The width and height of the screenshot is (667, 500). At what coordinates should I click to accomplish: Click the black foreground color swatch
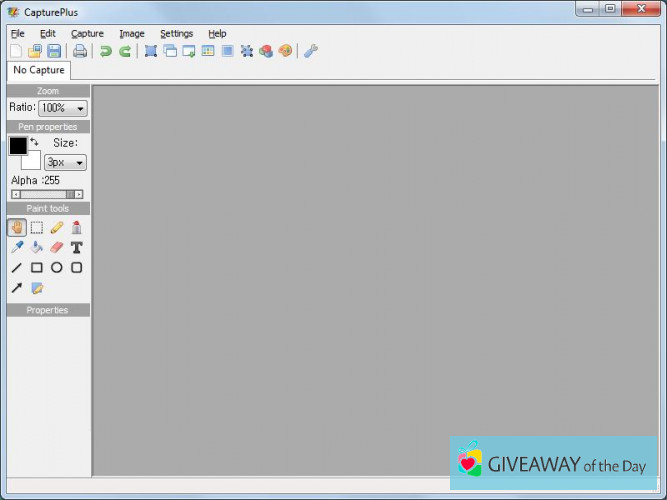(x=18, y=146)
